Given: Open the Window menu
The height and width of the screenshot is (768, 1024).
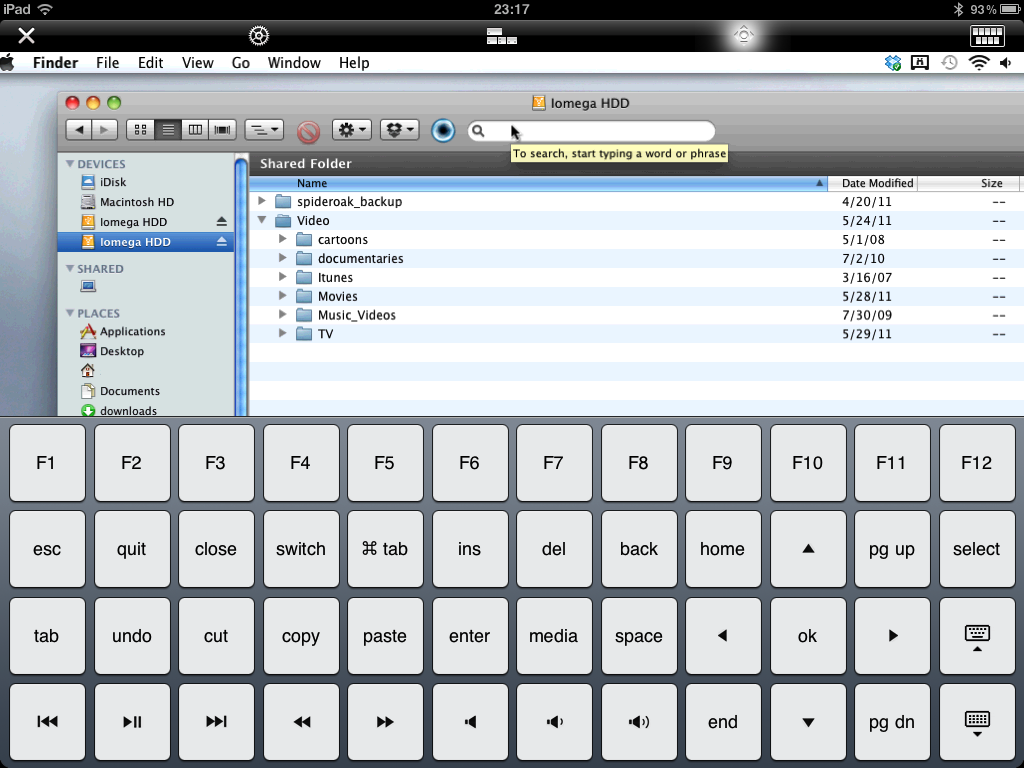Looking at the screenshot, I should pyautogui.click(x=294, y=62).
